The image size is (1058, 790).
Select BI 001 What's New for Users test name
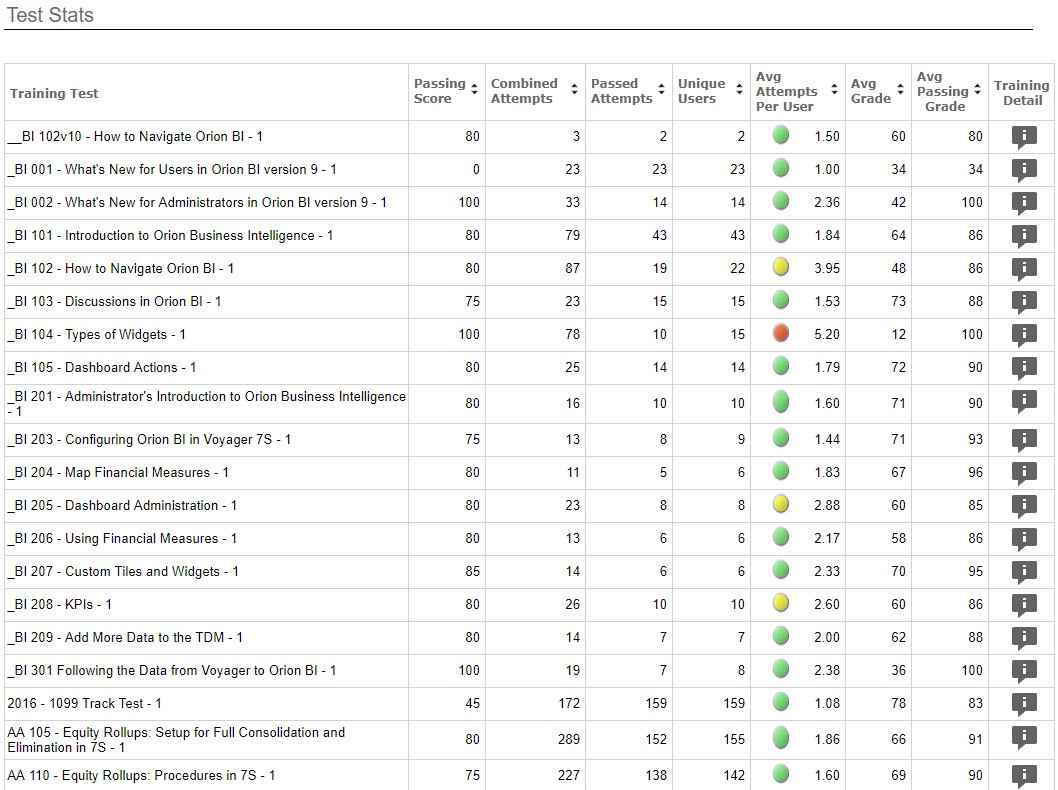[172, 169]
